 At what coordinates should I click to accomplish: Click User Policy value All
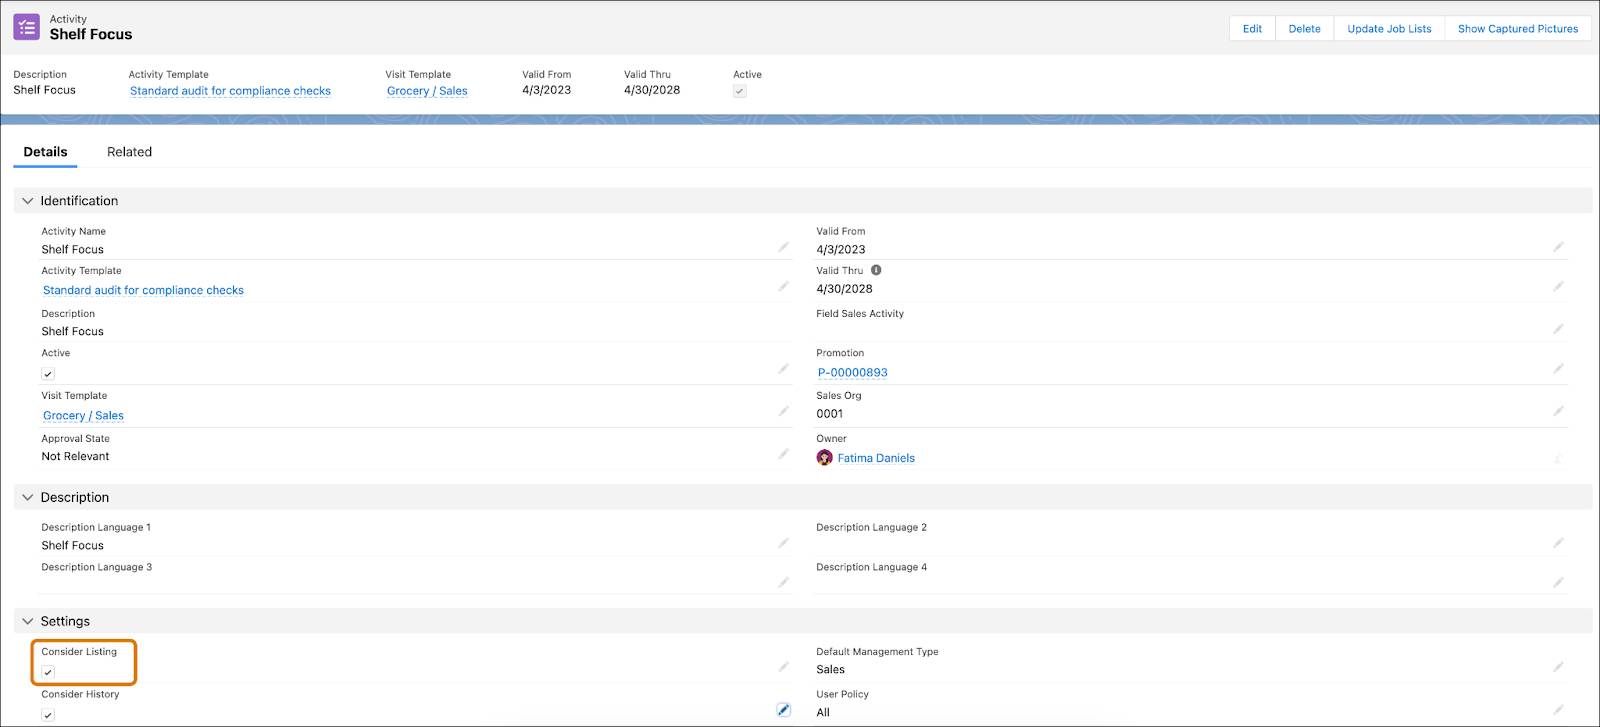823,712
